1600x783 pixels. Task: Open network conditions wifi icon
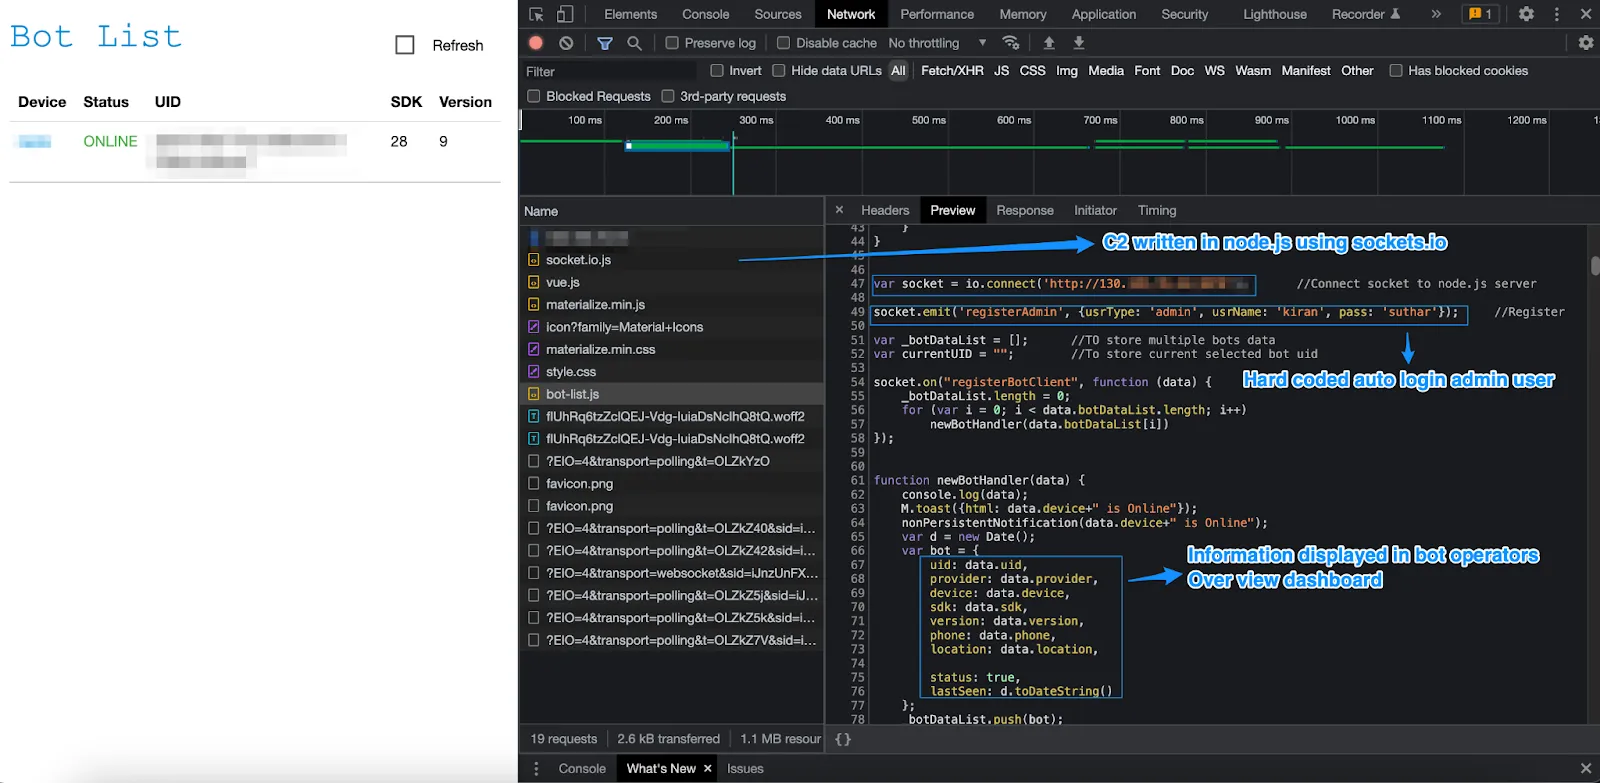(x=1011, y=43)
